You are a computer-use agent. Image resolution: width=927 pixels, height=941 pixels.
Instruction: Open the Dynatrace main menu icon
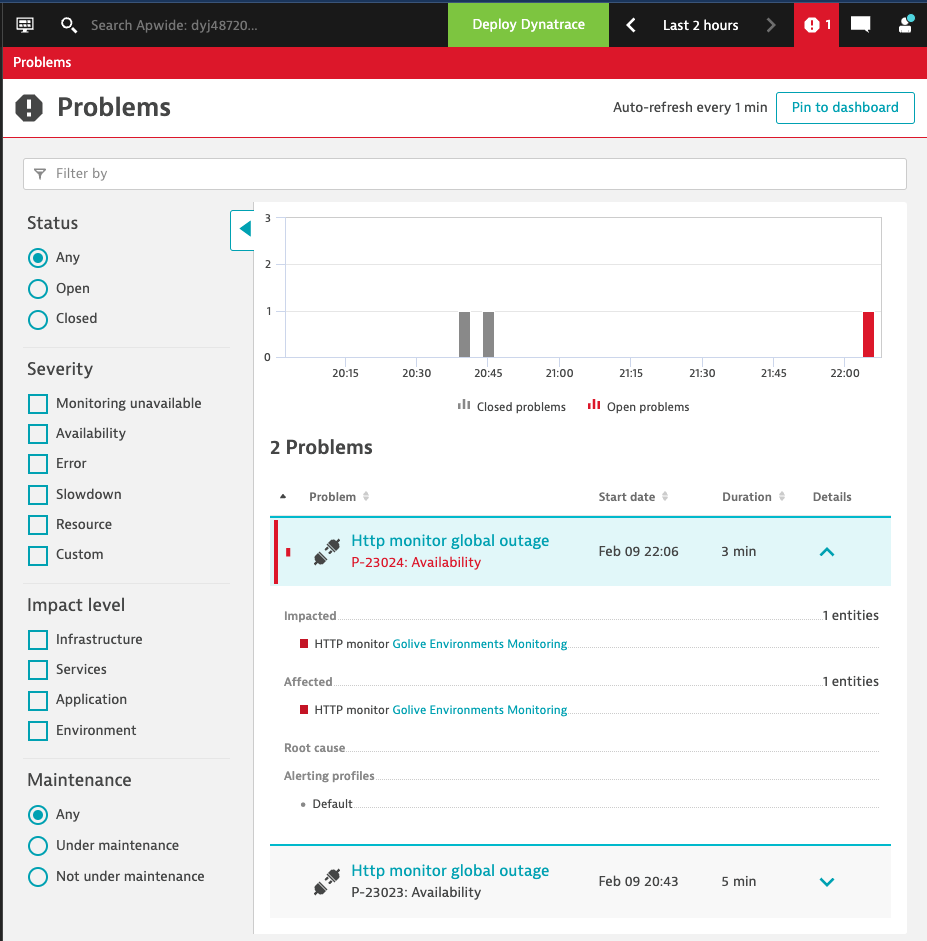click(x=25, y=24)
